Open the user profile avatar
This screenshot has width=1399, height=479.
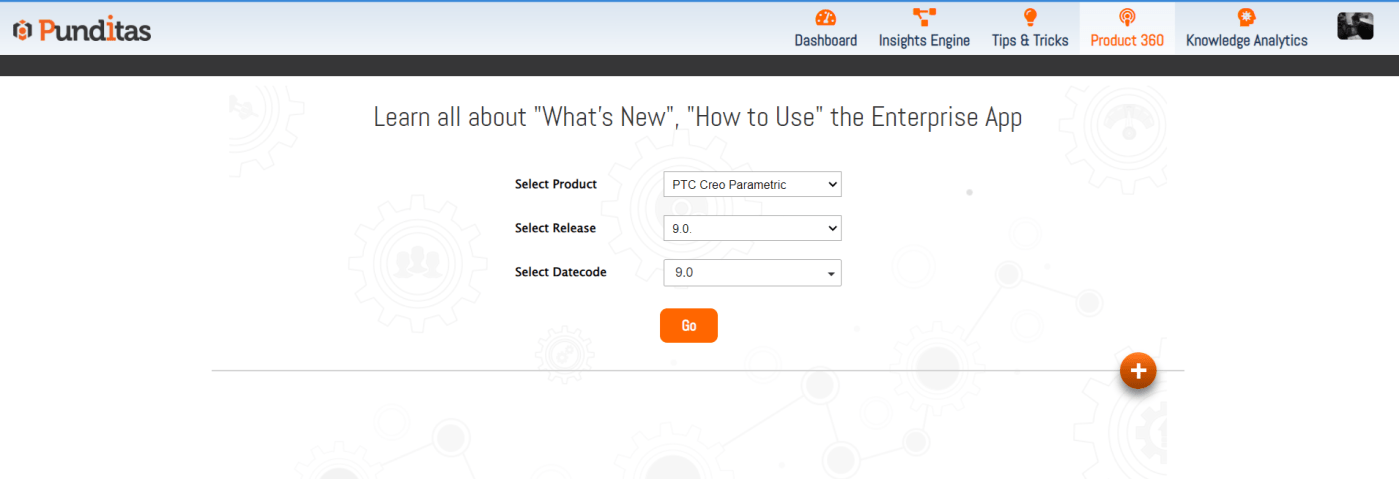point(1355,27)
